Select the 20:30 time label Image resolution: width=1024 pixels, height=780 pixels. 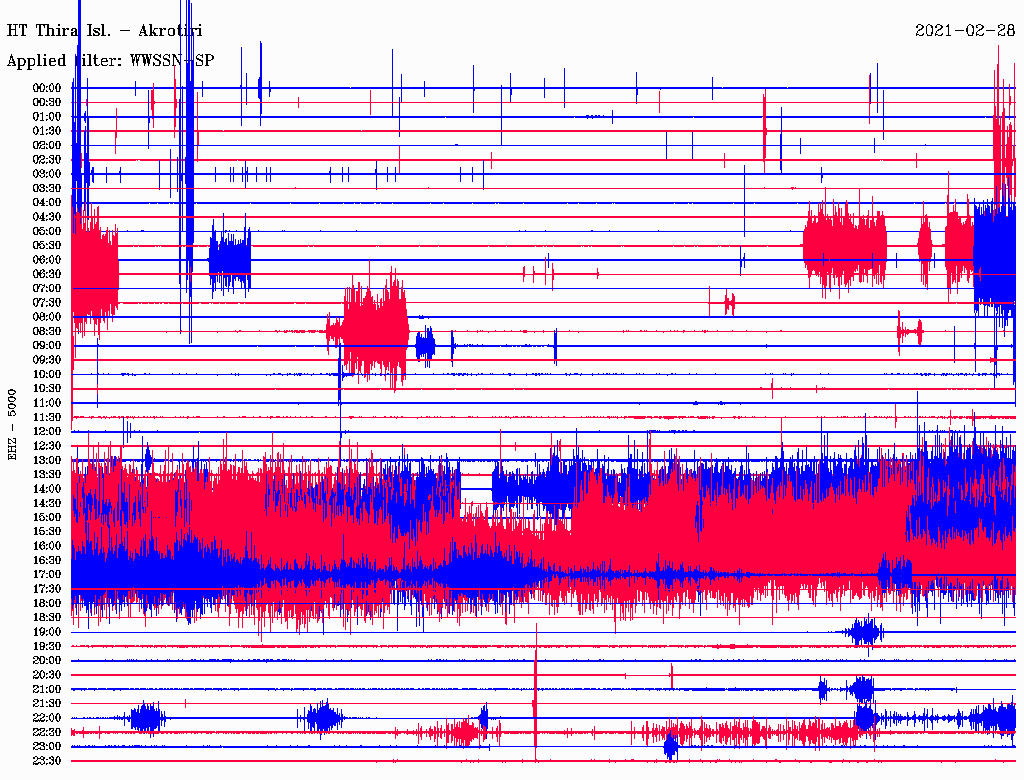(x=47, y=675)
